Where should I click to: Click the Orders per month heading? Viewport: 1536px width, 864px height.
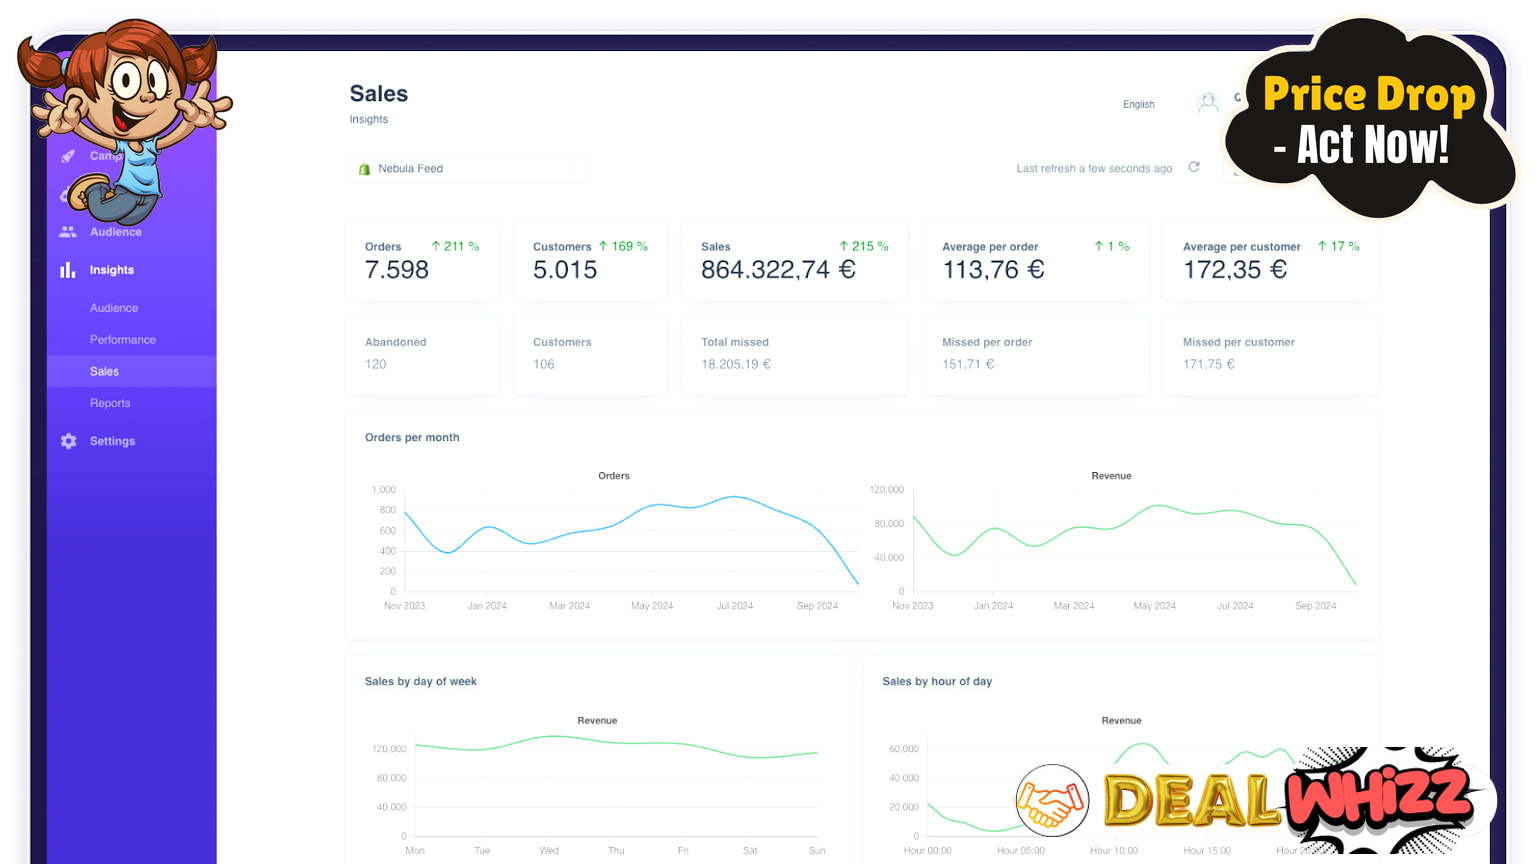click(x=412, y=438)
